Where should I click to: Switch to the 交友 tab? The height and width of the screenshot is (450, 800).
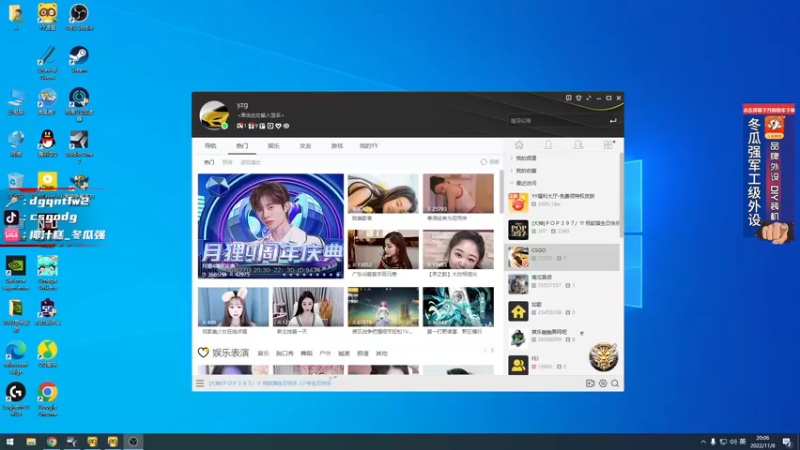point(305,146)
